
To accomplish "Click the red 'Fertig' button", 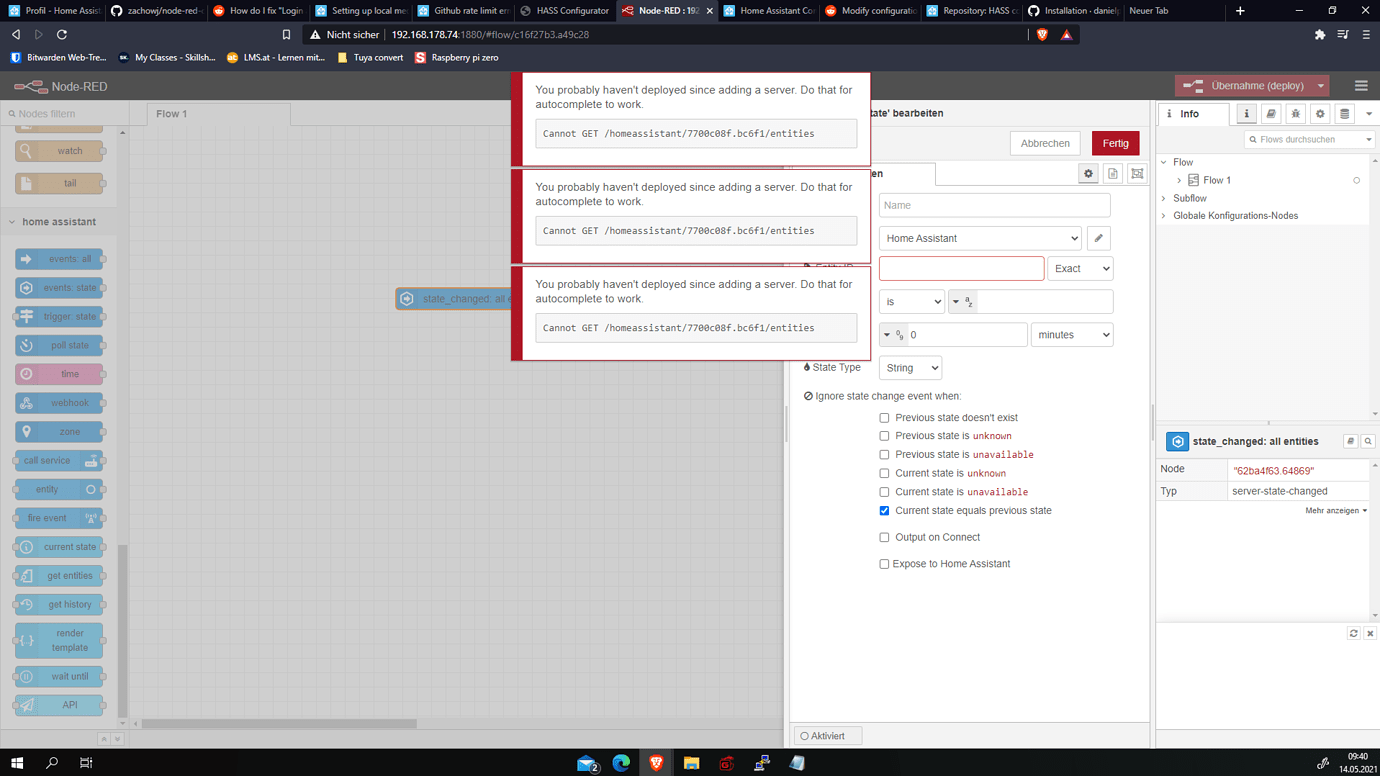I will (x=1115, y=143).
